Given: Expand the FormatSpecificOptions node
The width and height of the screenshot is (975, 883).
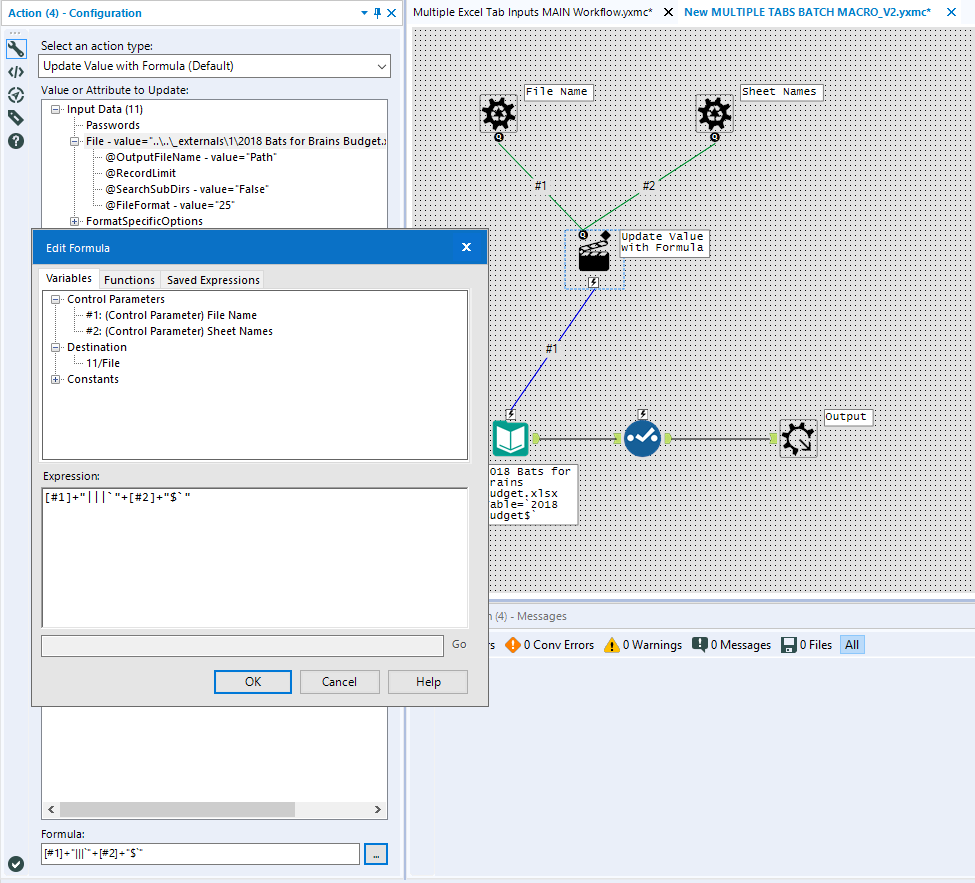Looking at the screenshot, I should (75, 221).
